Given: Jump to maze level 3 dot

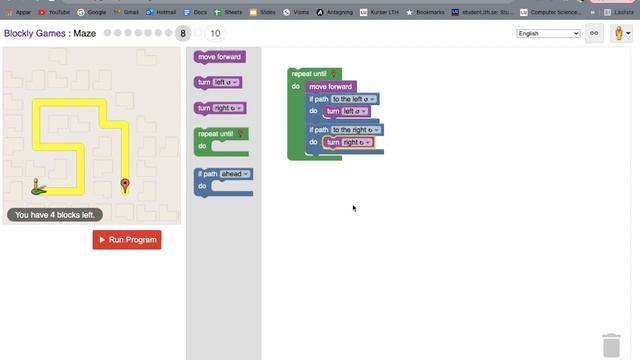Looking at the screenshot, I should coord(128,33).
